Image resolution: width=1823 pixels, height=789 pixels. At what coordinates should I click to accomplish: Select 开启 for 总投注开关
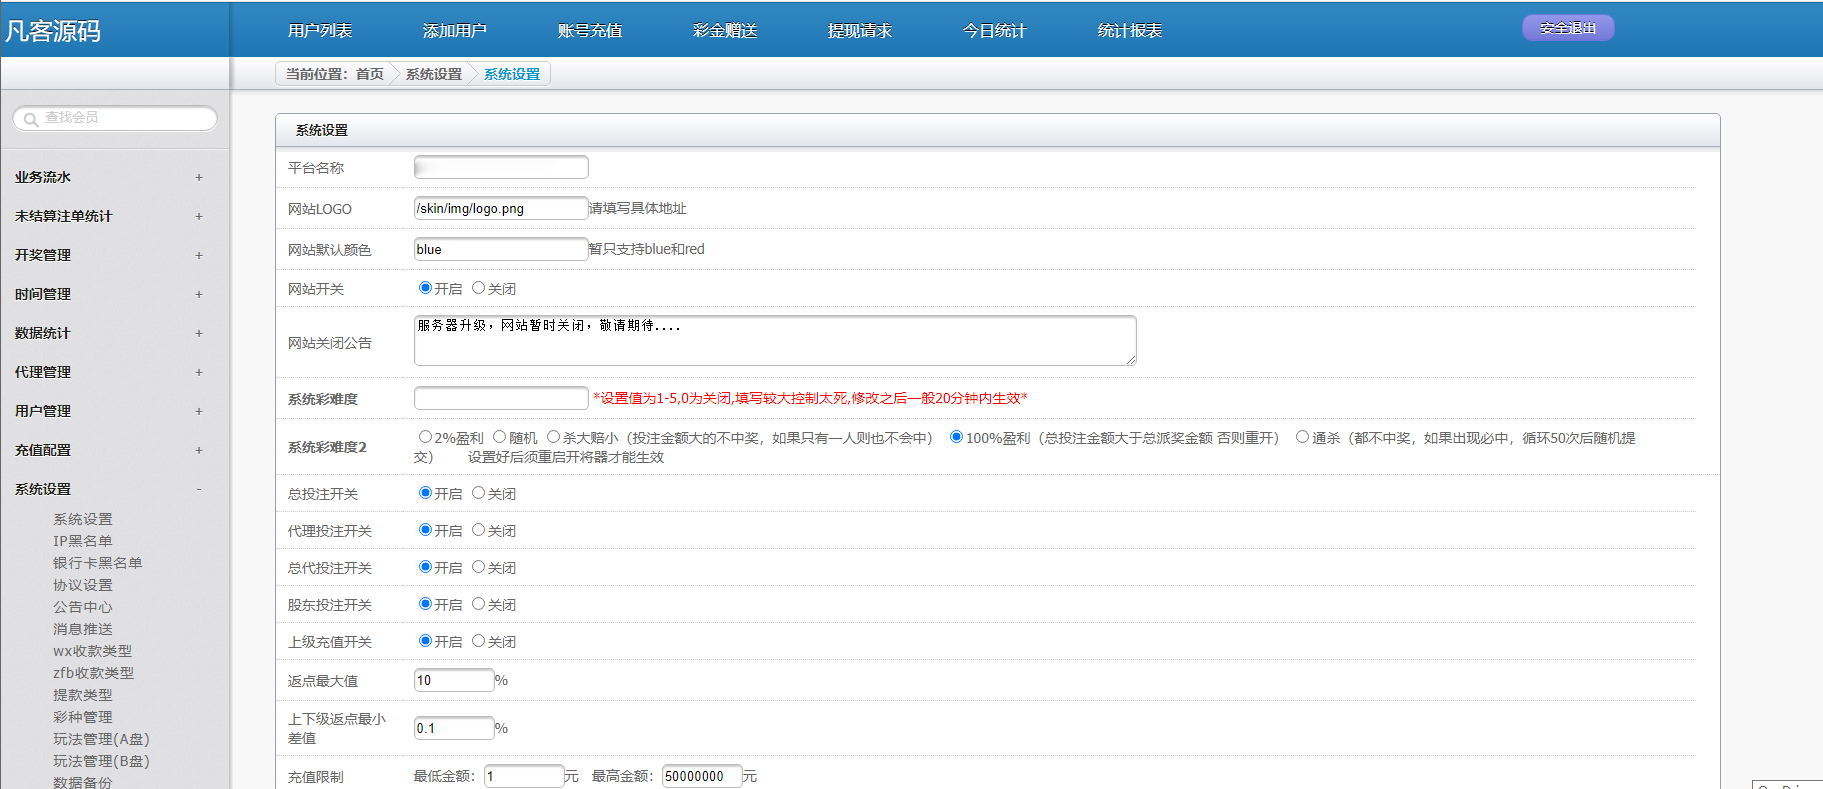(x=425, y=493)
